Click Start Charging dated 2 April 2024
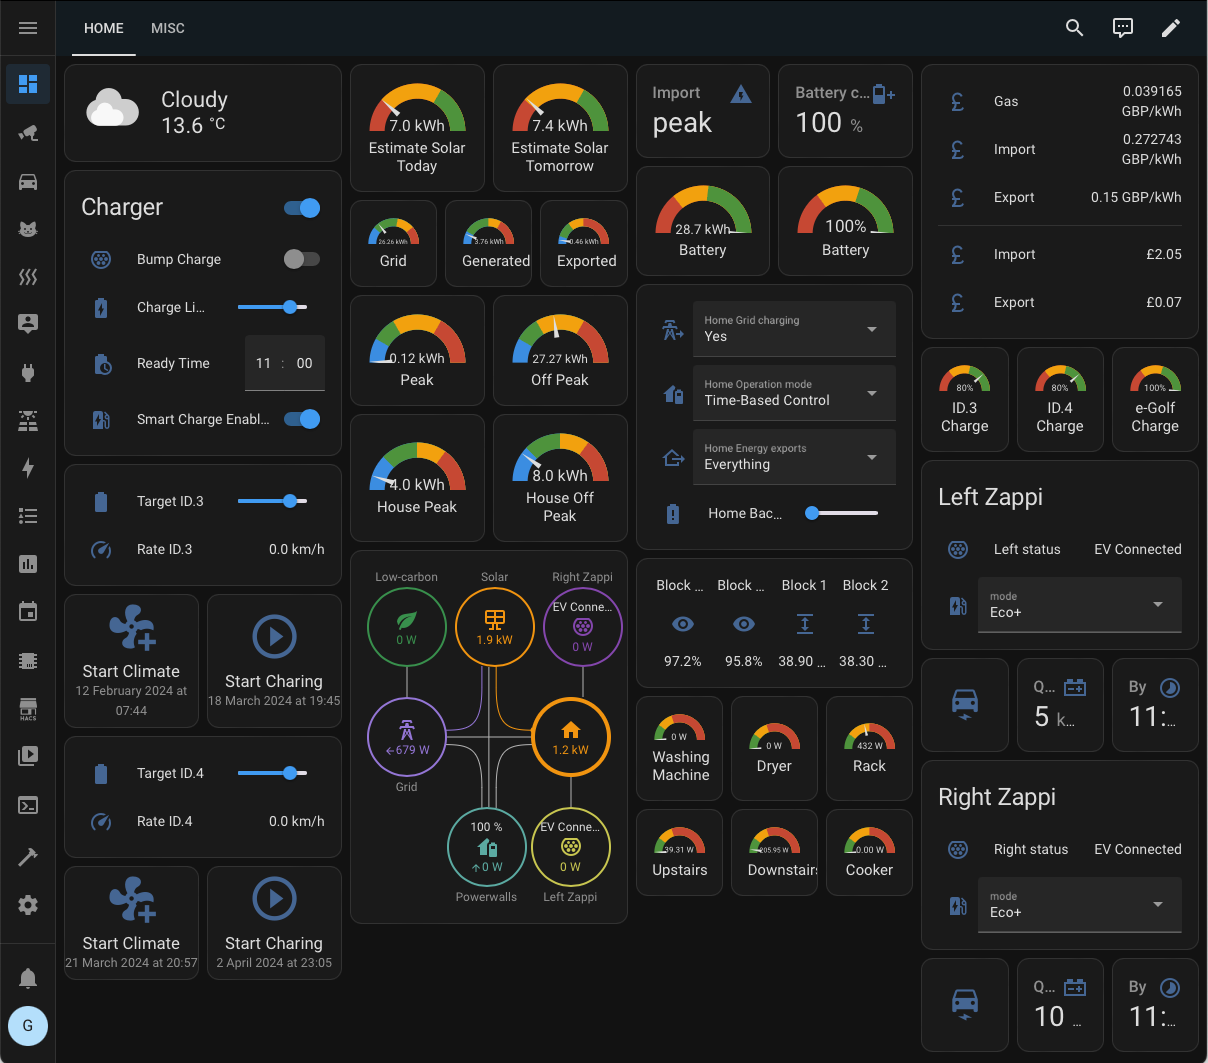Viewport: 1208px width, 1063px height. (x=274, y=923)
